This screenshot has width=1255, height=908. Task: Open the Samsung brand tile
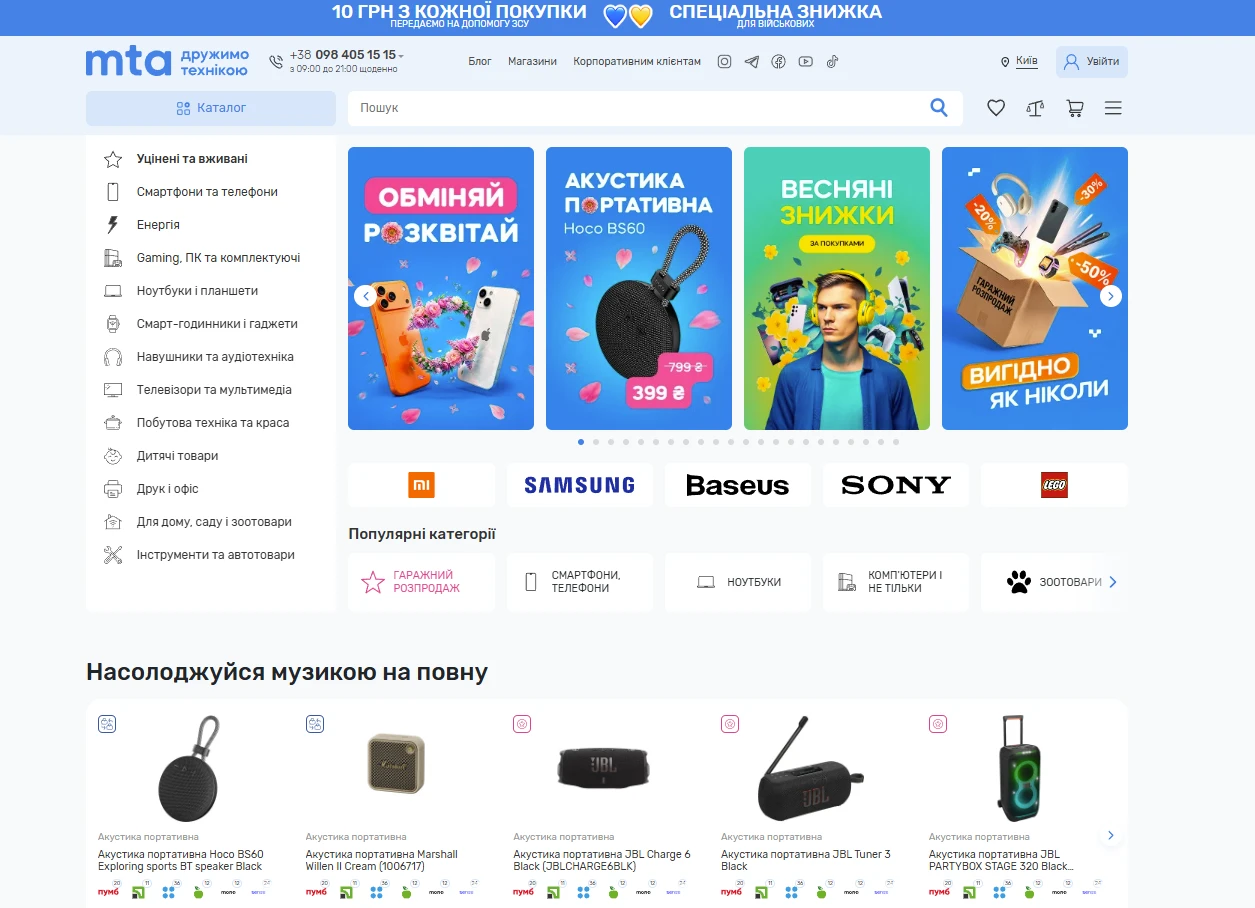(x=579, y=485)
